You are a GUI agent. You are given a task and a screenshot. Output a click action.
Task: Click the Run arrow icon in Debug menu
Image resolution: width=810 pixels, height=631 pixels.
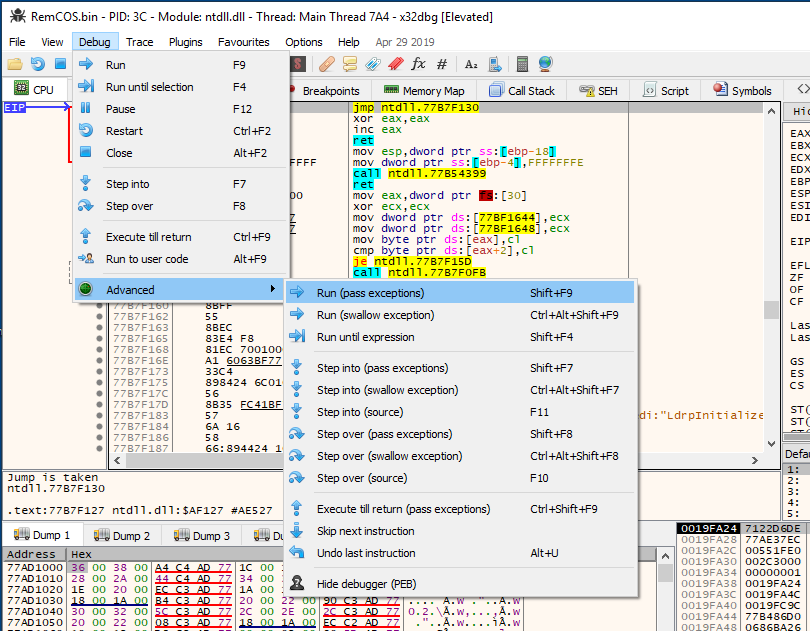pyautogui.click(x=86, y=64)
